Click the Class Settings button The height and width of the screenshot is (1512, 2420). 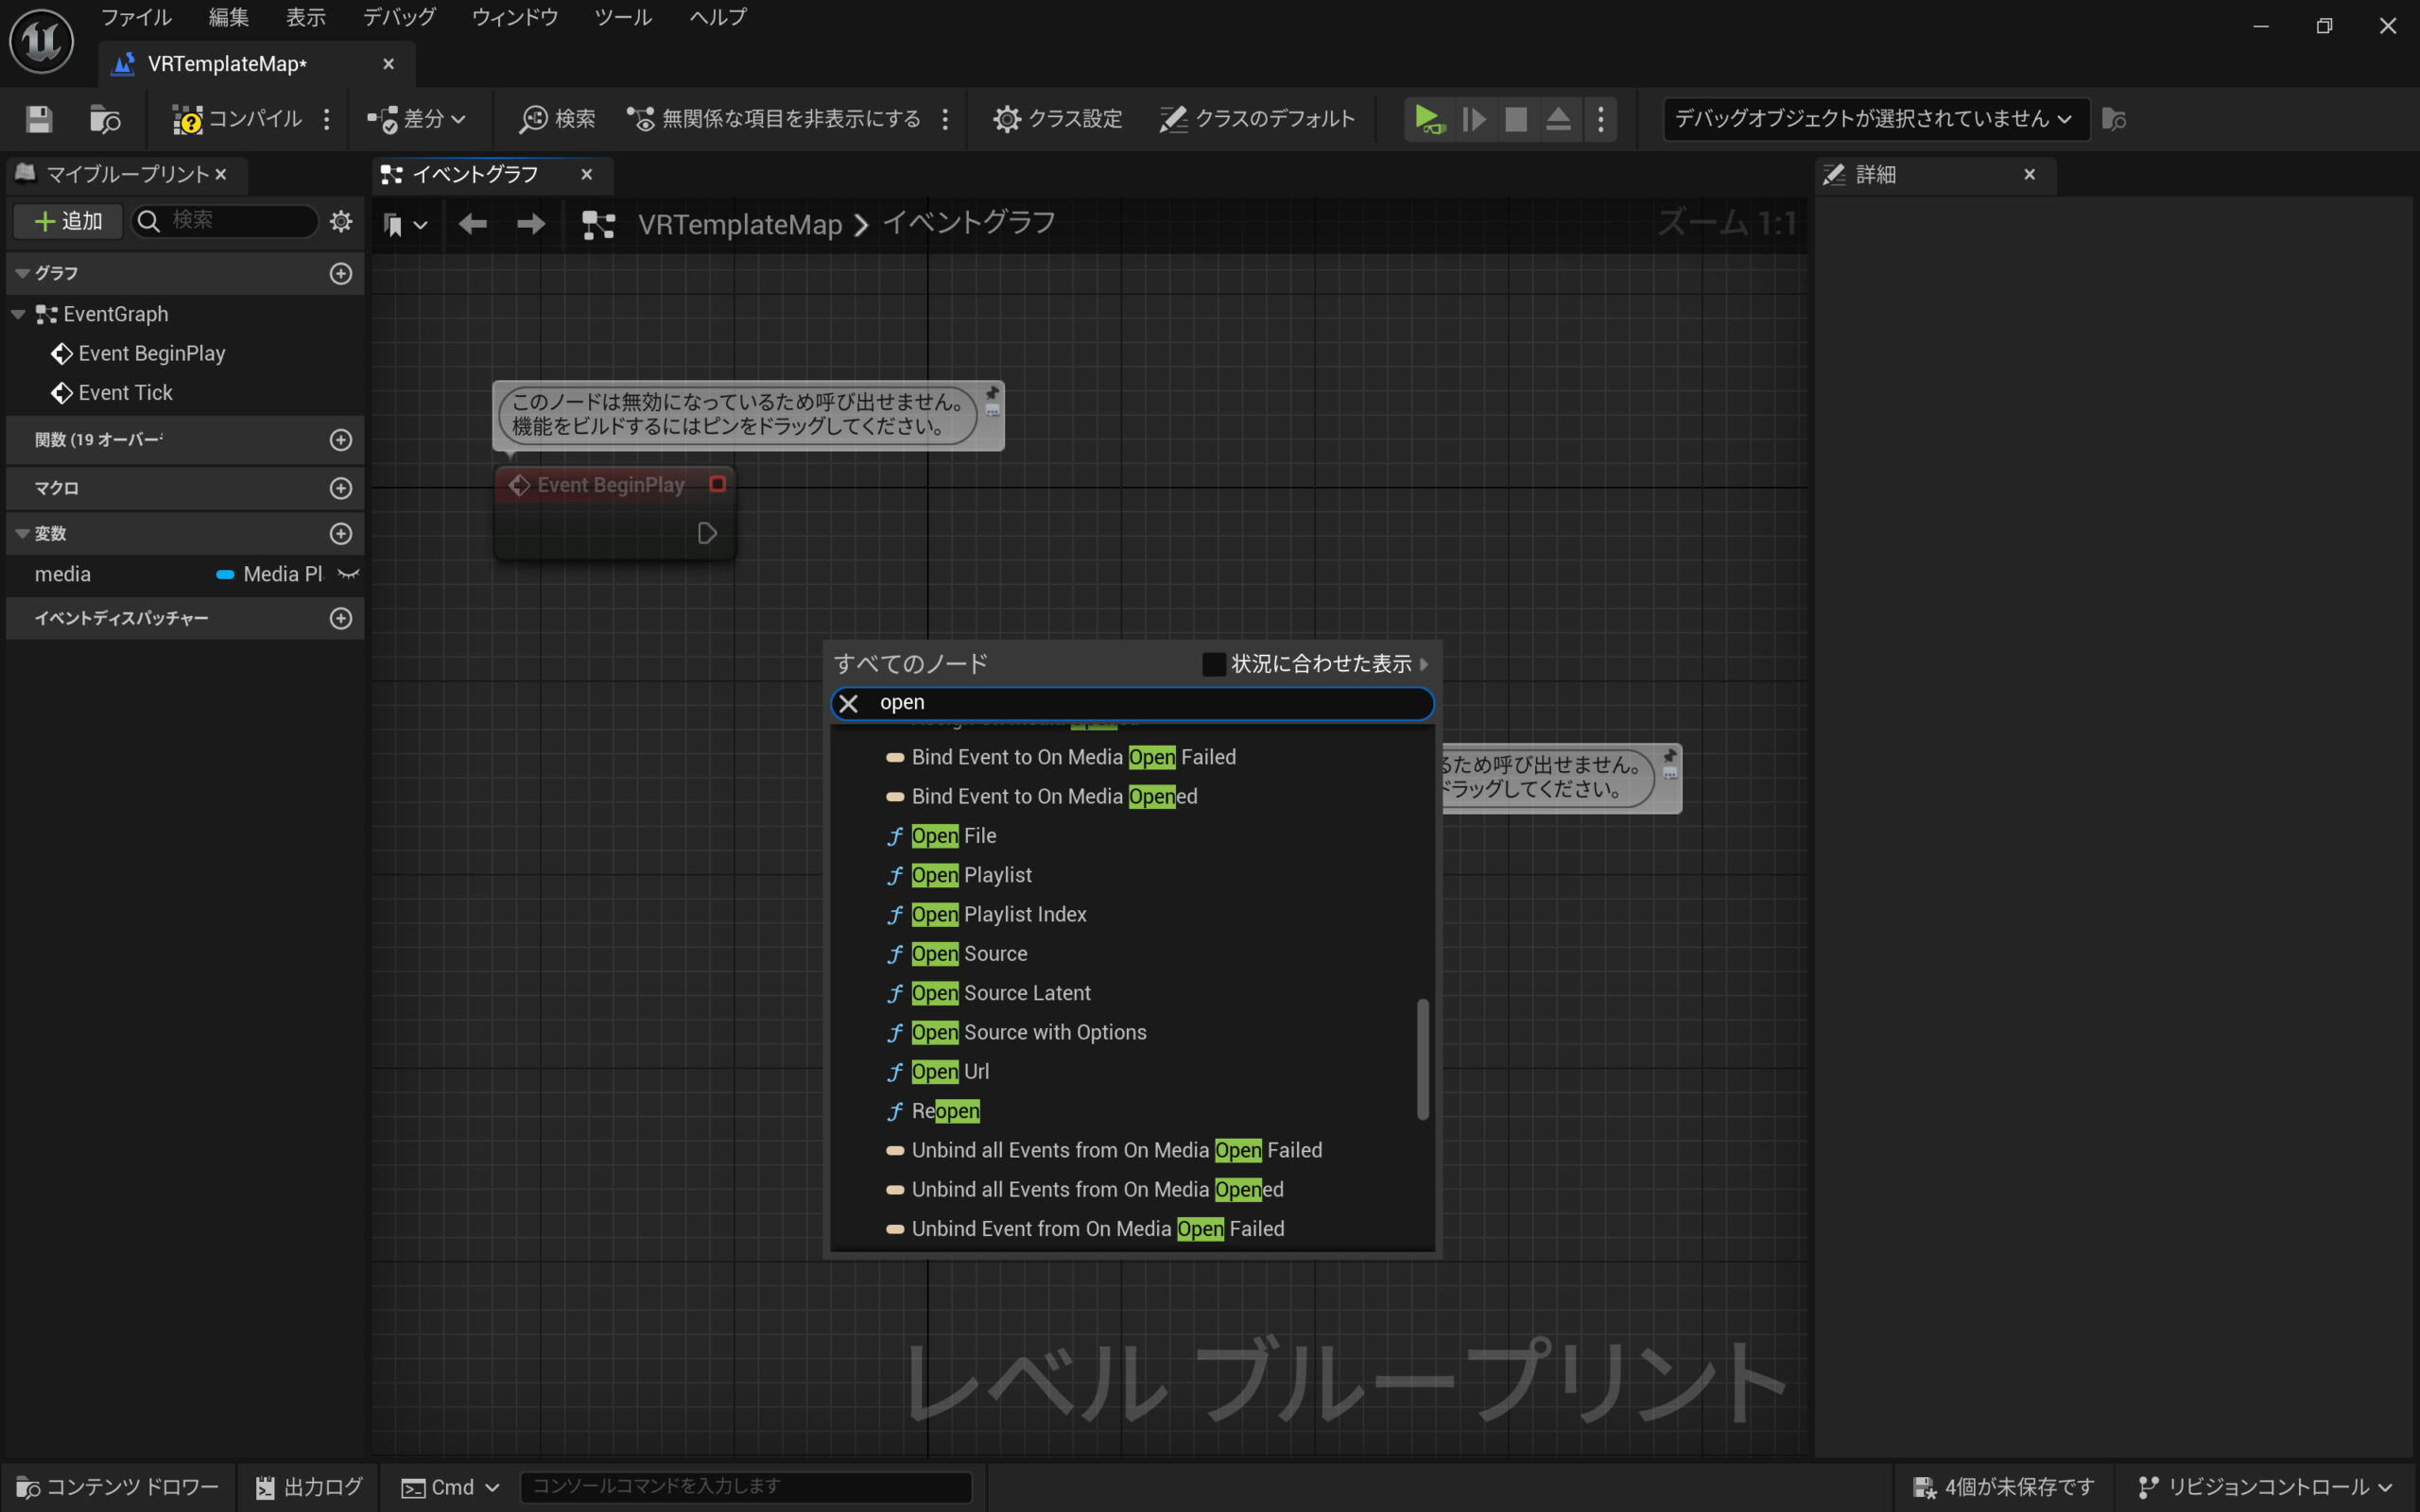coord(1057,119)
